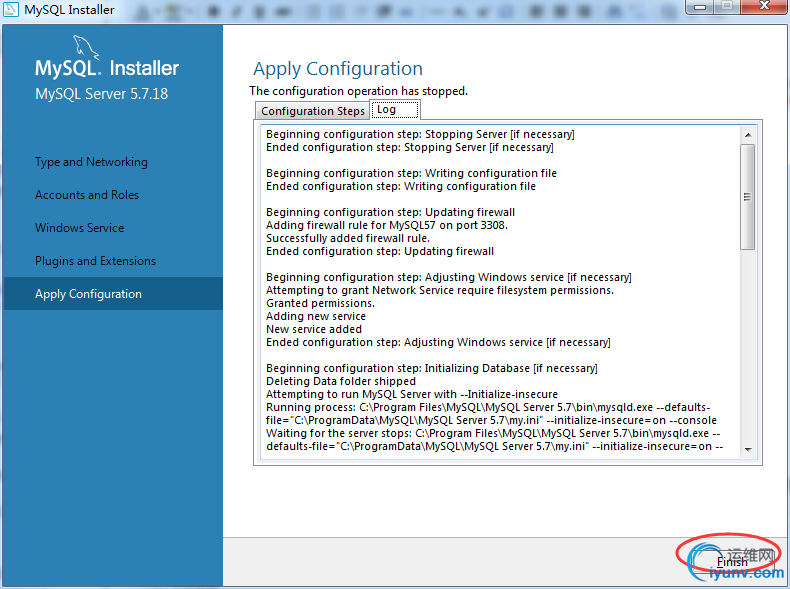Go to Accounts and Roles step
Image resolution: width=790 pixels, height=589 pixels.
87,195
